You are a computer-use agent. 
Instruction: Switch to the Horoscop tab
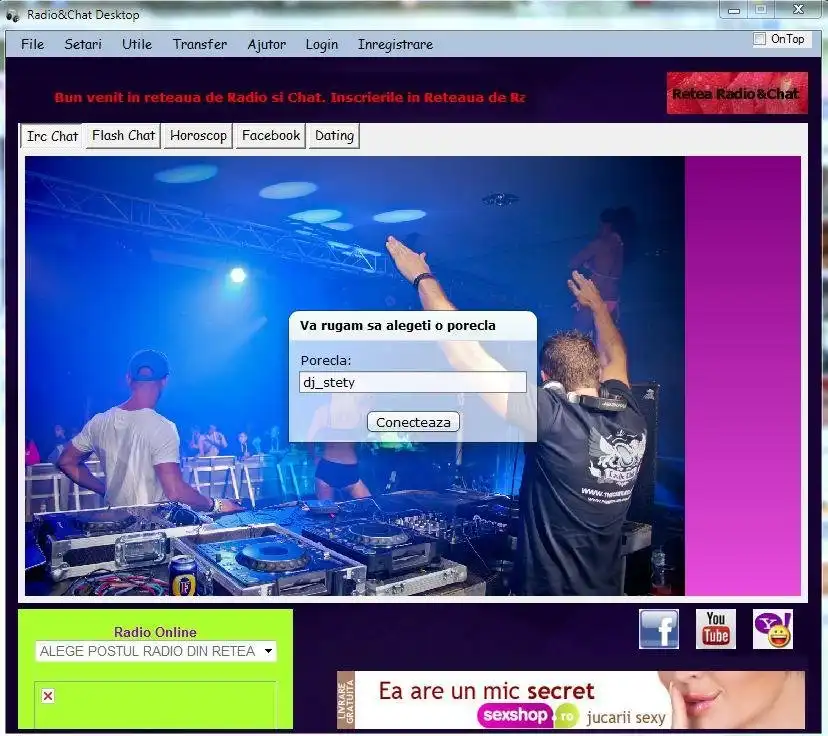point(198,136)
